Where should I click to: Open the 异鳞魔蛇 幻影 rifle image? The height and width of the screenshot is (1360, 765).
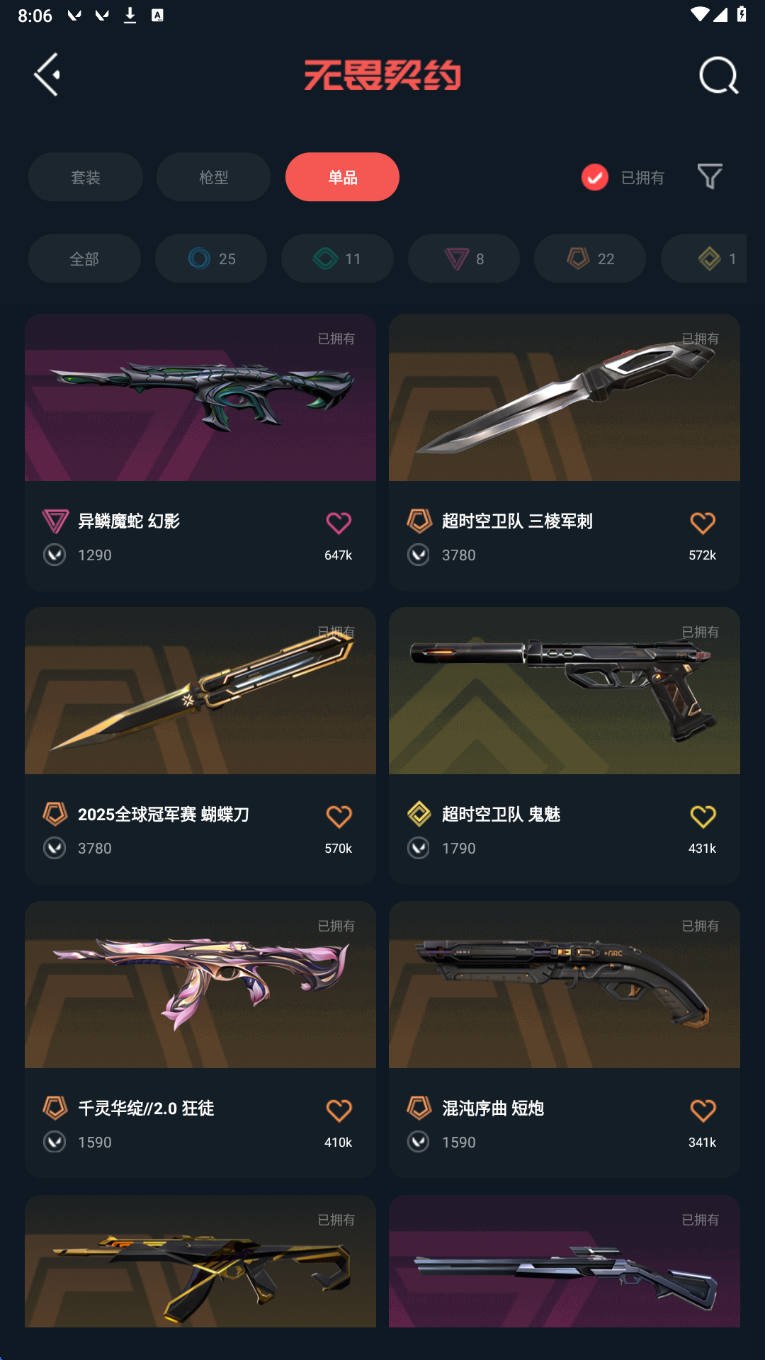[x=200, y=398]
